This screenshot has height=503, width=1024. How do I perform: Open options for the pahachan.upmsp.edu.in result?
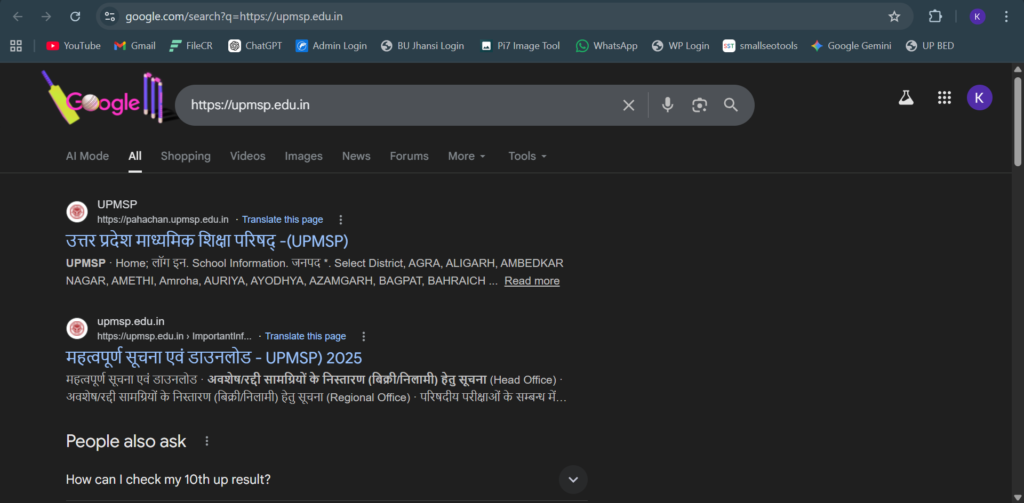coord(340,219)
